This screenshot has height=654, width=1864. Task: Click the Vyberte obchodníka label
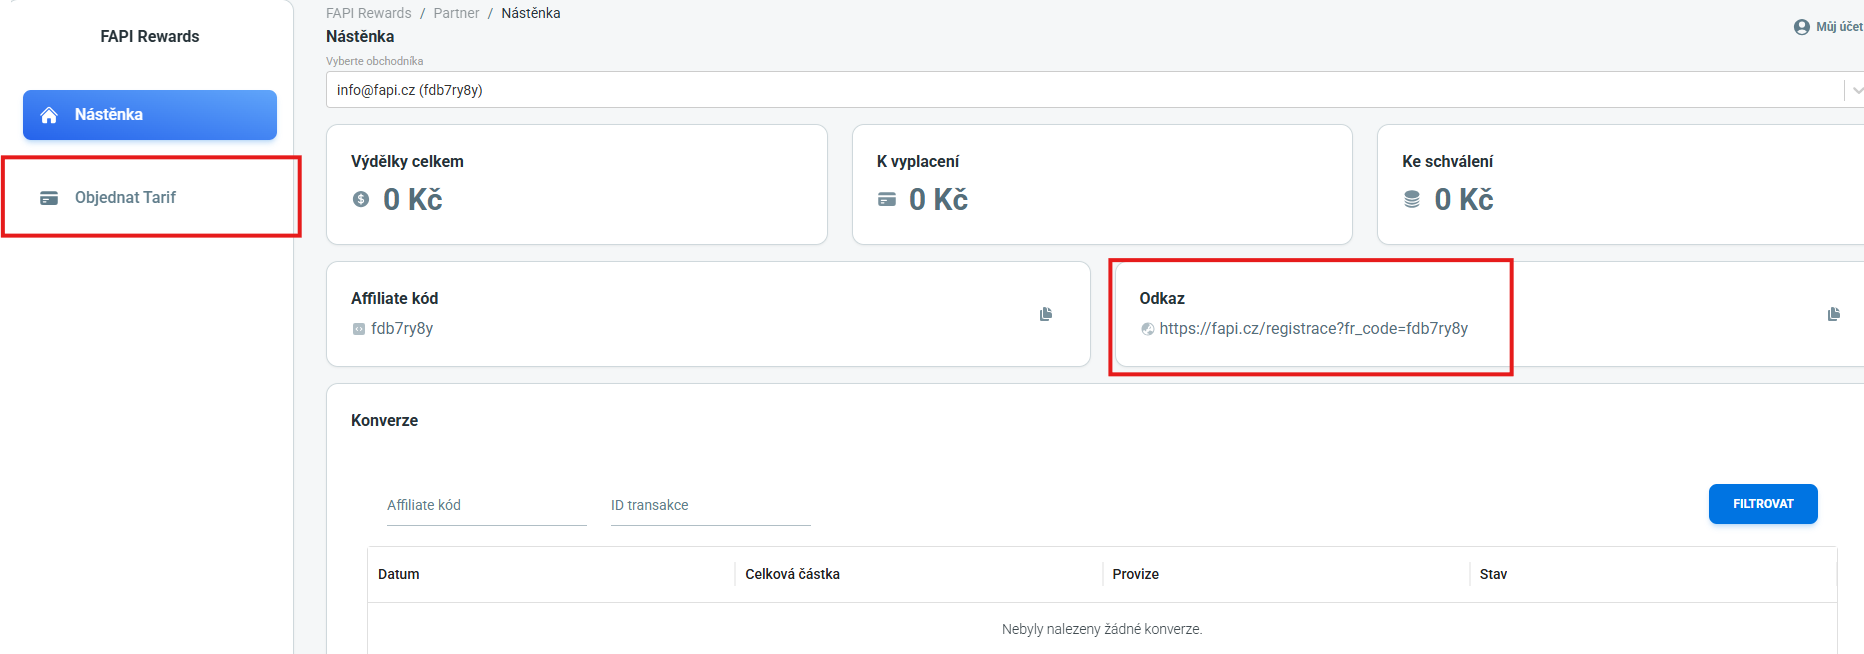coord(375,61)
